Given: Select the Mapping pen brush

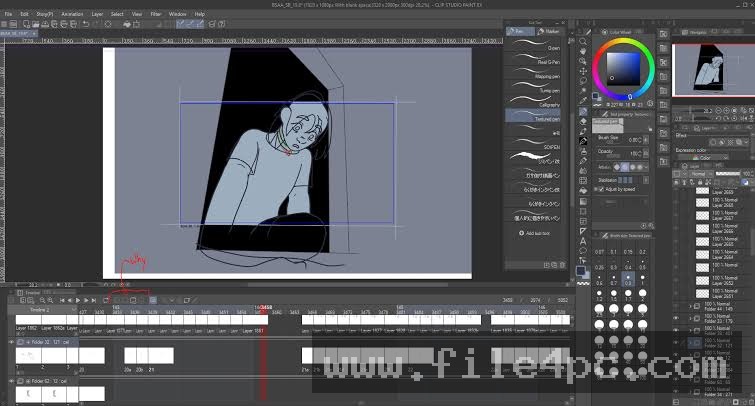Looking at the screenshot, I should (x=533, y=73).
